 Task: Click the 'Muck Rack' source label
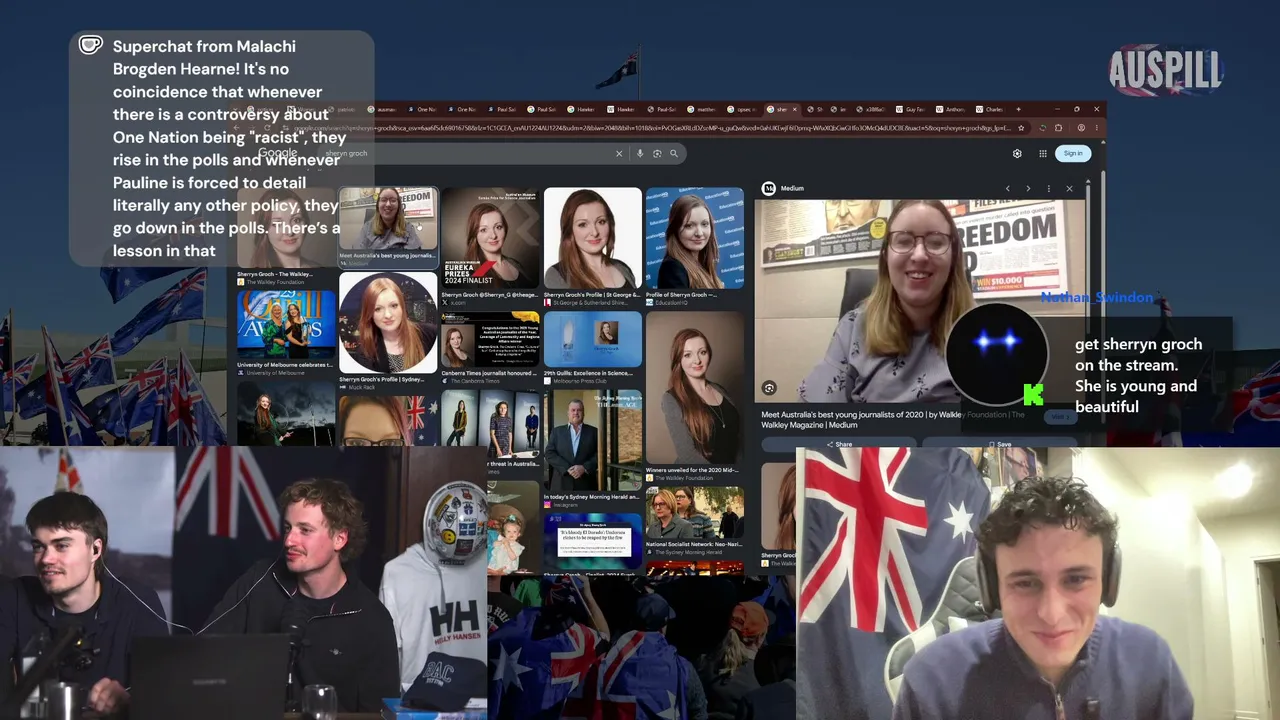click(x=360, y=387)
